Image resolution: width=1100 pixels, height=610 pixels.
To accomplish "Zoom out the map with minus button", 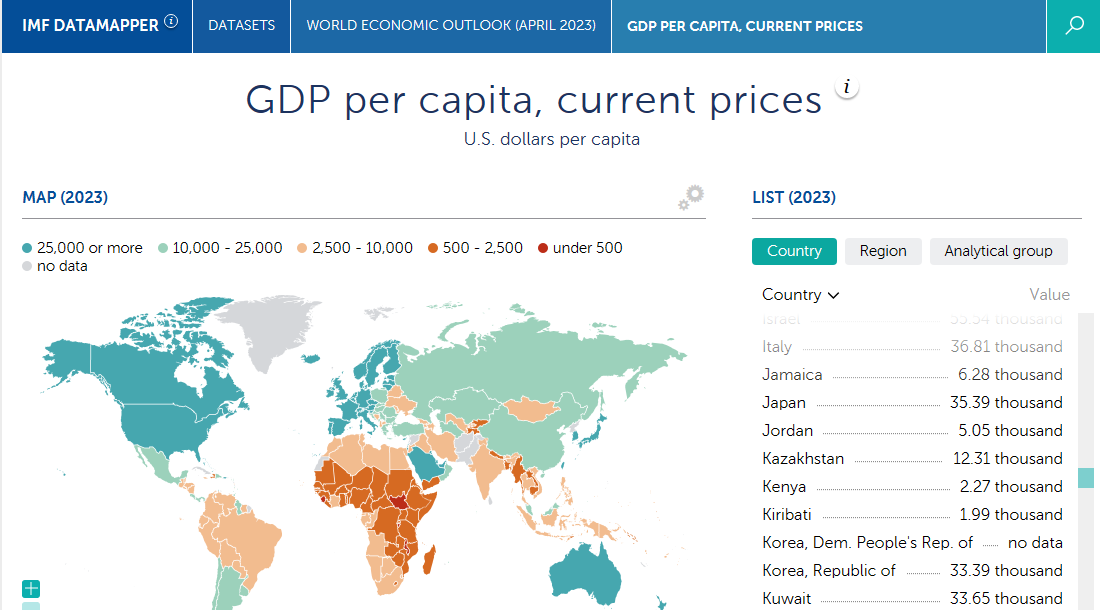I will click(31, 606).
